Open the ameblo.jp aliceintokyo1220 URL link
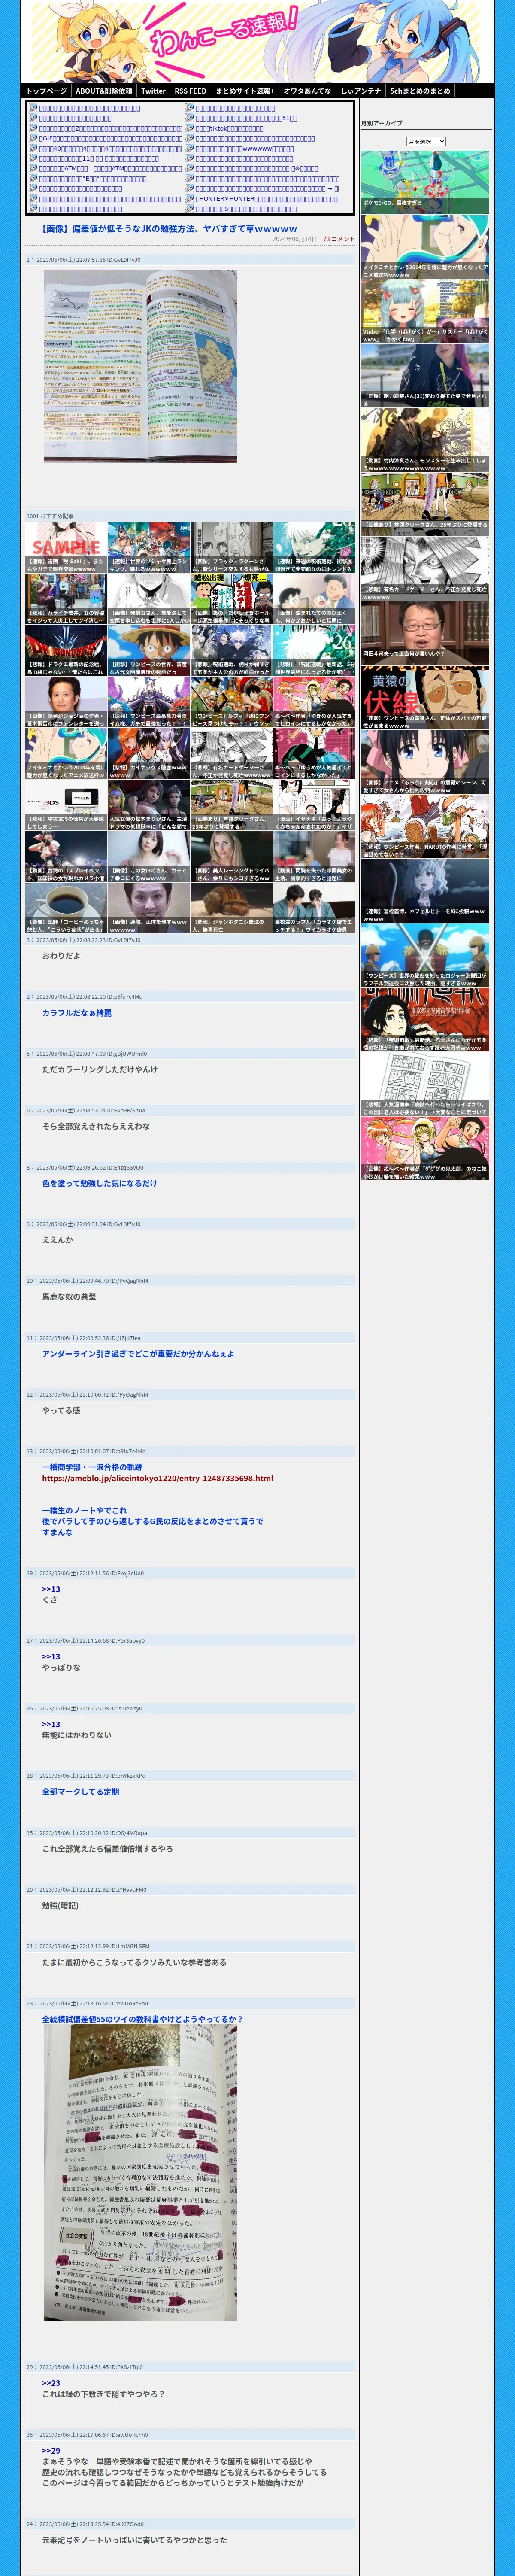The image size is (515, 2576). point(157,1478)
